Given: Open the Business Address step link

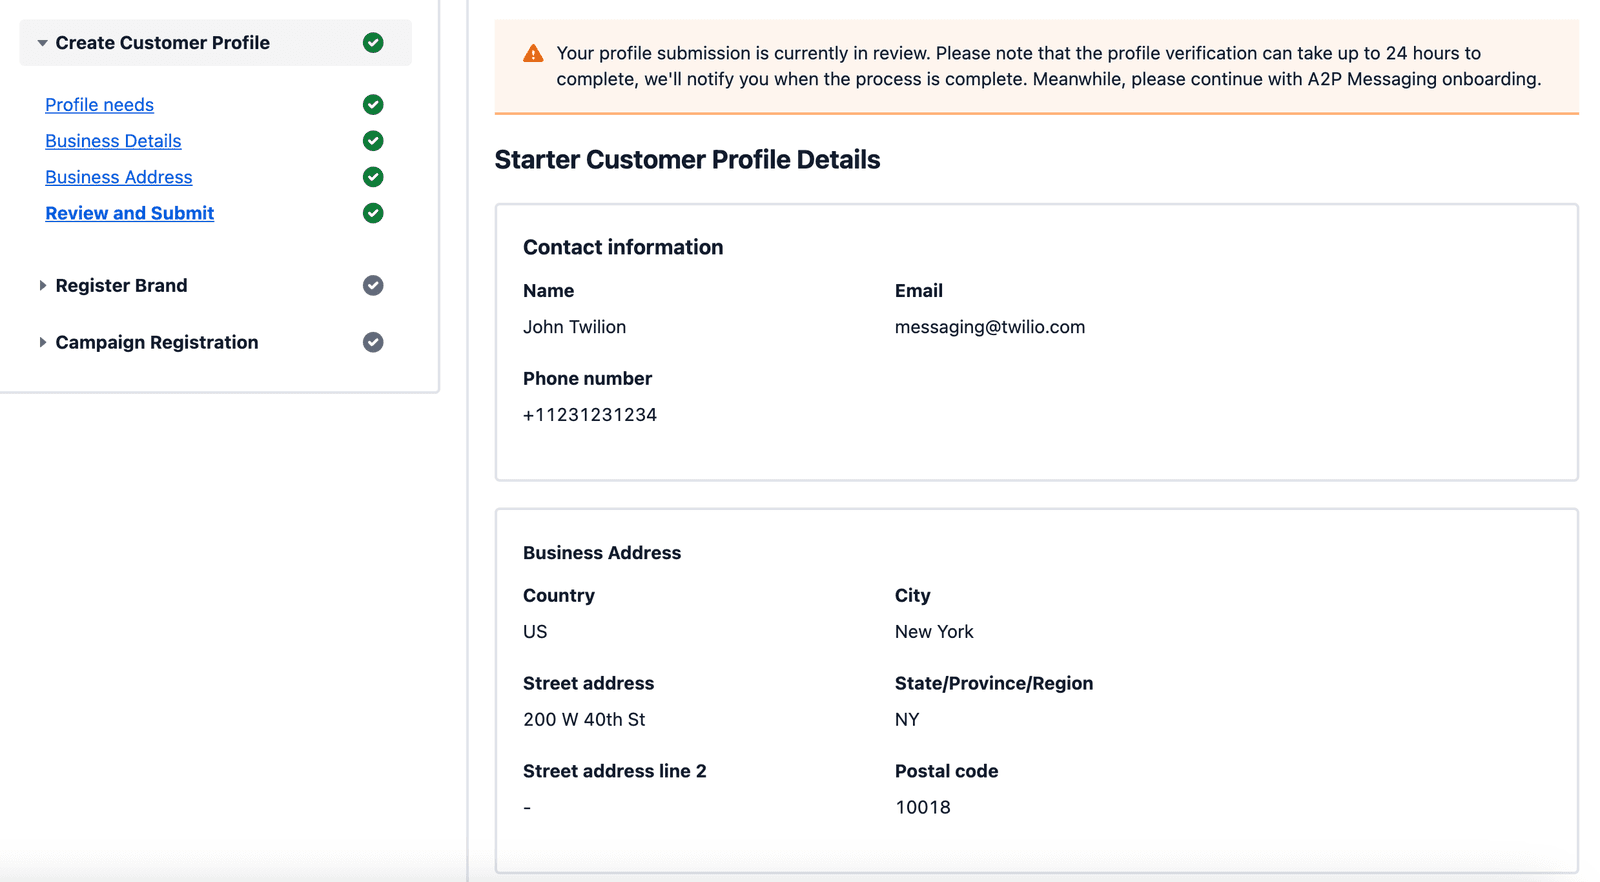Looking at the screenshot, I should pos(118,177).
